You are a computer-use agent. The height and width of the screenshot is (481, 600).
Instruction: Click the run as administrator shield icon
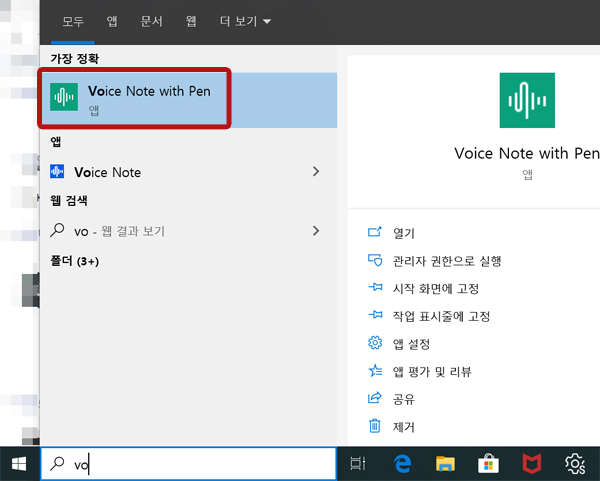point(375,260)
